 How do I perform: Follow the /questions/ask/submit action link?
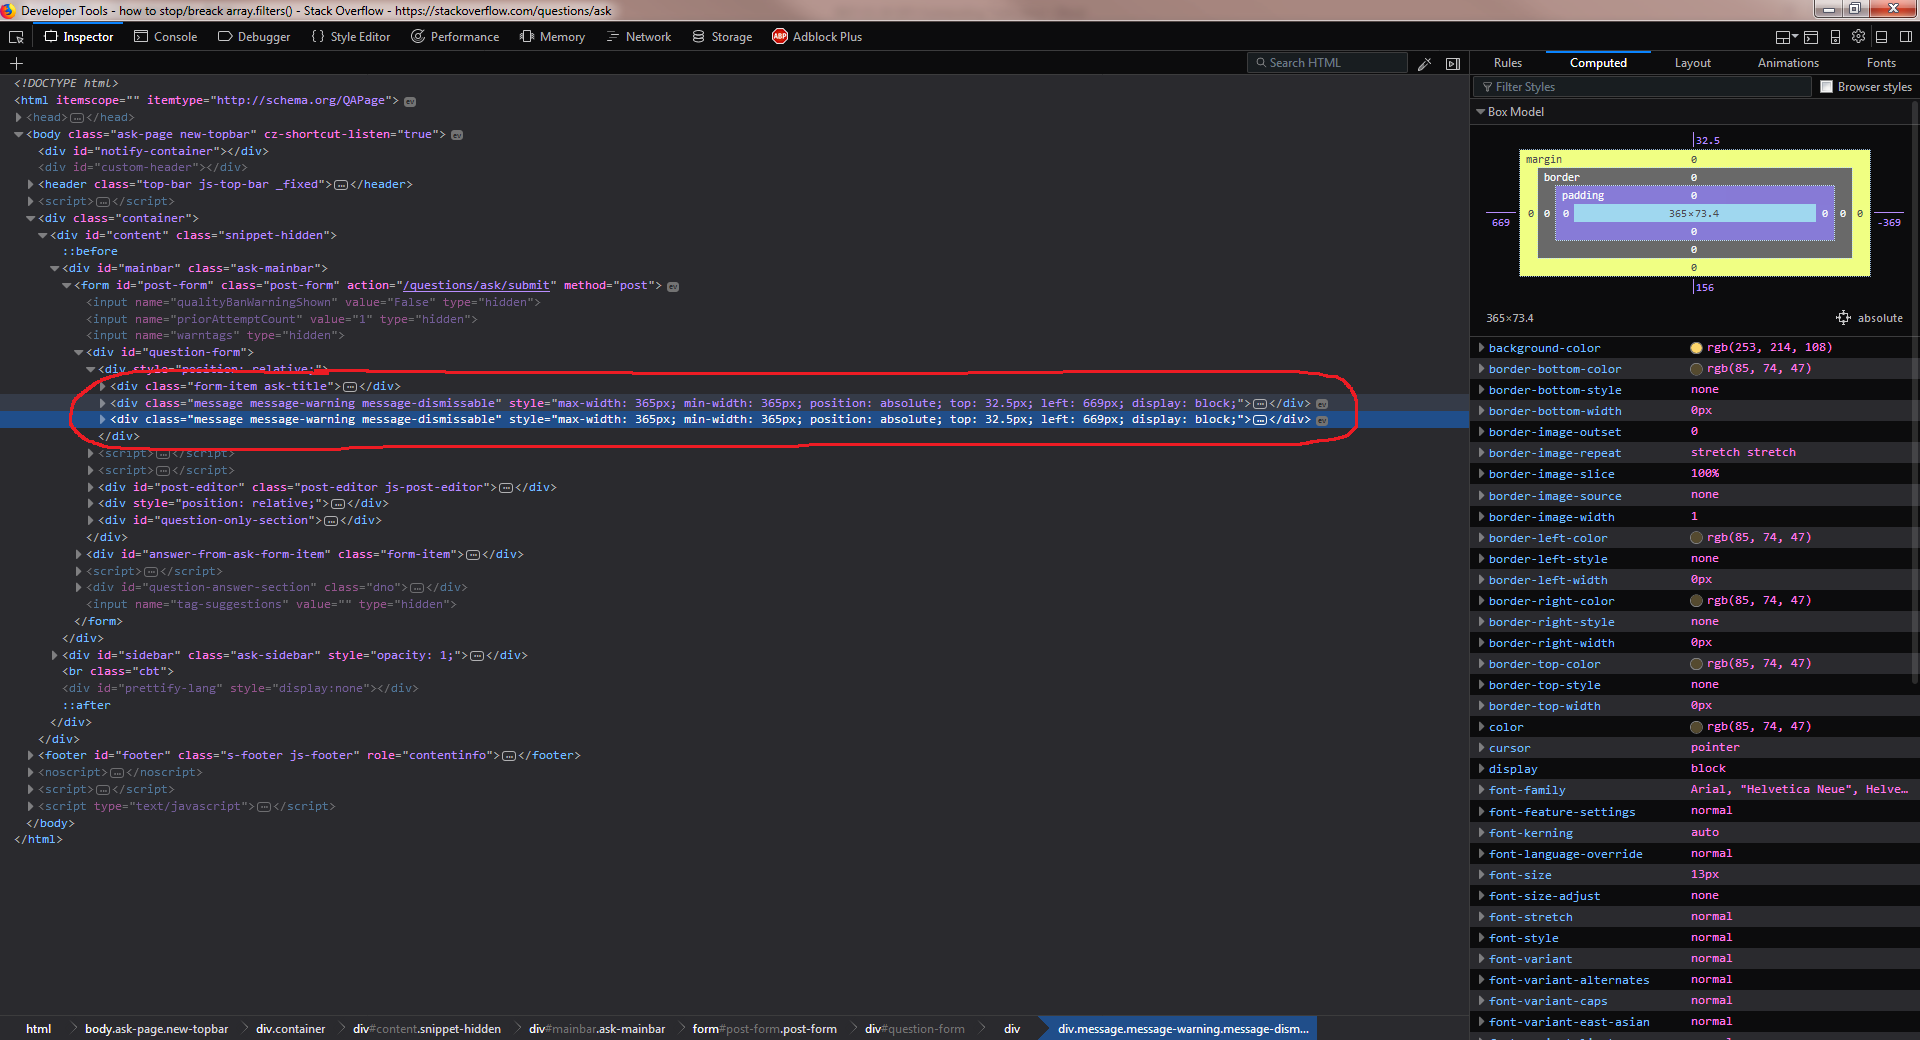click(476, 286)
